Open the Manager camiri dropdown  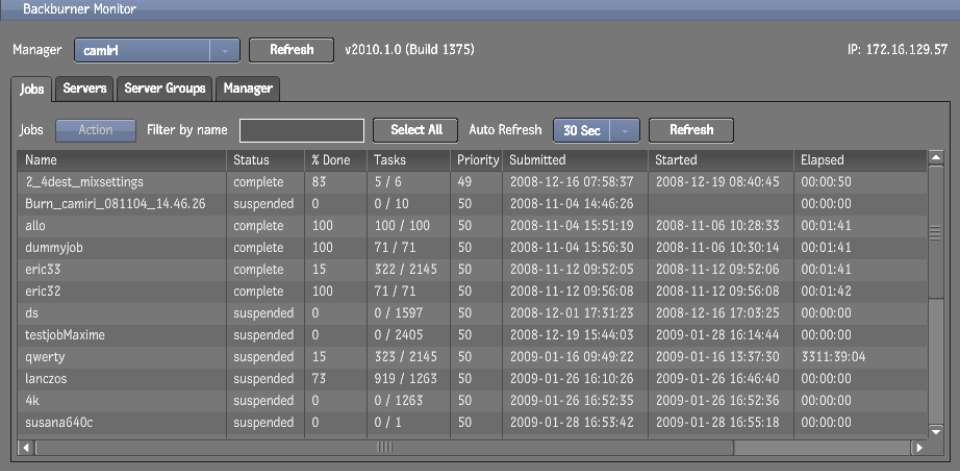[225, 49]
